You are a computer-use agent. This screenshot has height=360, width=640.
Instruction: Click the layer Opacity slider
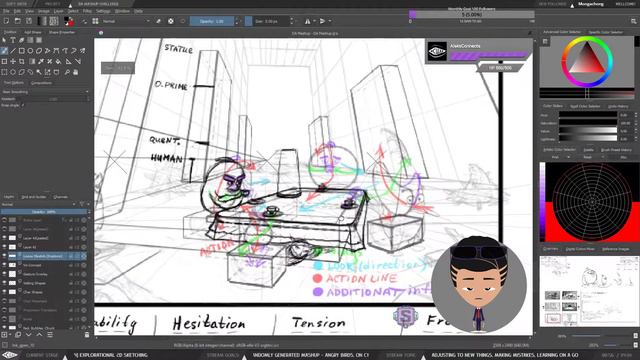click(43, 212)
